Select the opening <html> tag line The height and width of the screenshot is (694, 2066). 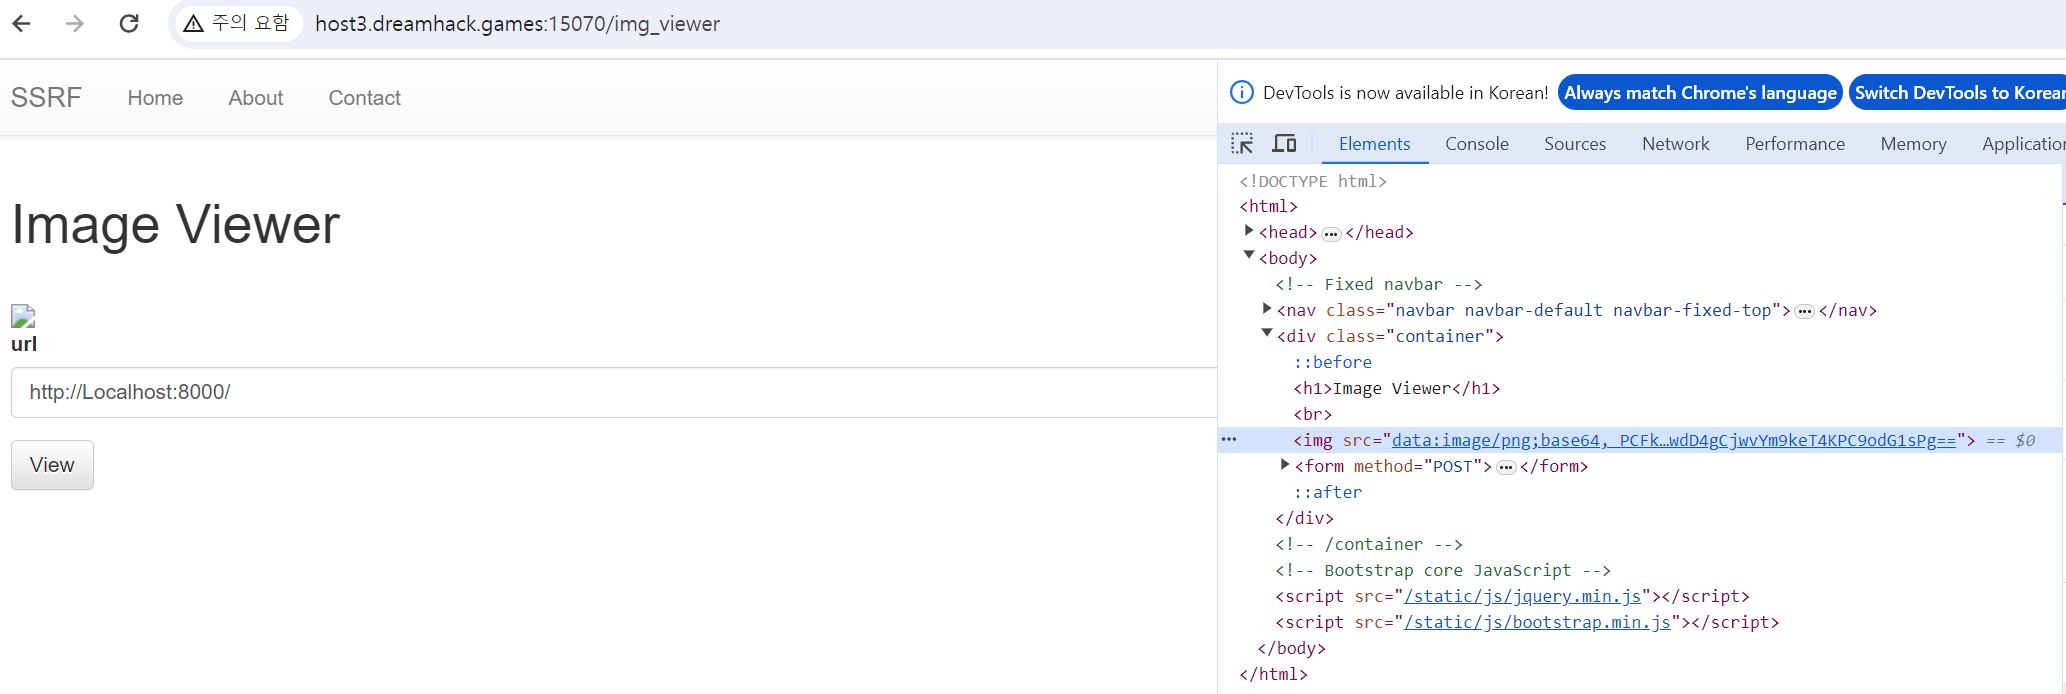point(1268,207)
